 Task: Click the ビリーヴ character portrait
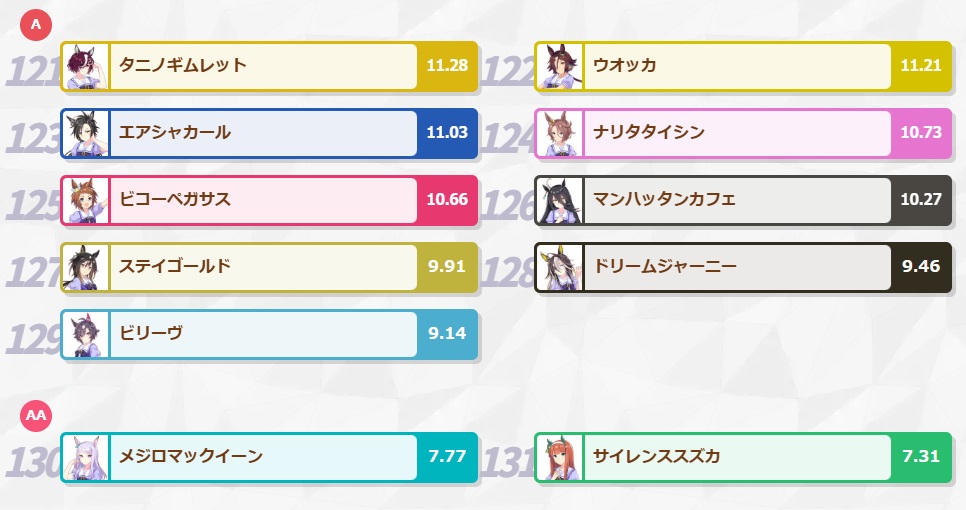(86, 334)
